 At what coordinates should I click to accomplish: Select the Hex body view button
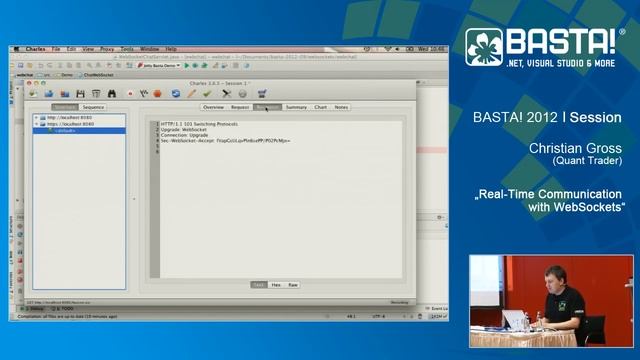pyautogui.click(x=276, y=284)
